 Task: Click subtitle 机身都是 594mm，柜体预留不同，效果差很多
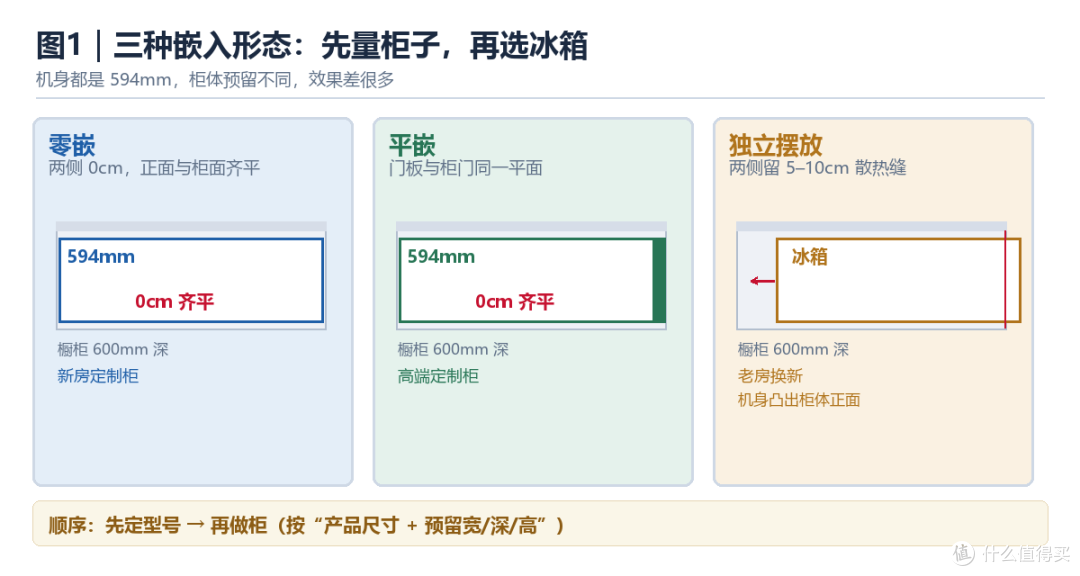[x=215, y=80]
